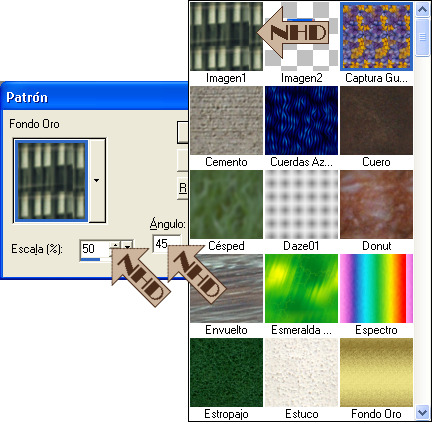Select the Césped grass pattern

226,204
